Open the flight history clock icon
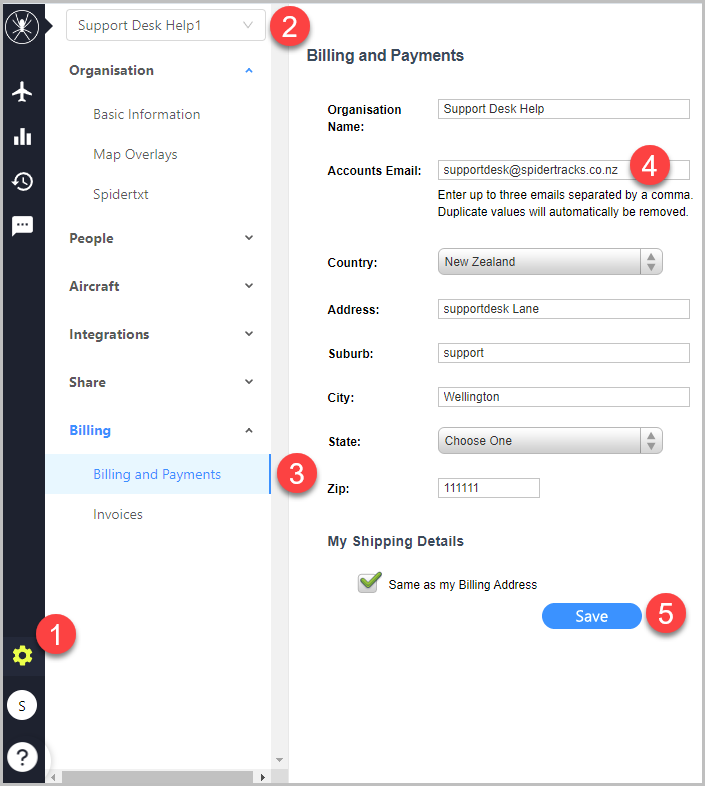Image resolution: width=705 pixels, height=786 pixels. coord(22,181)
